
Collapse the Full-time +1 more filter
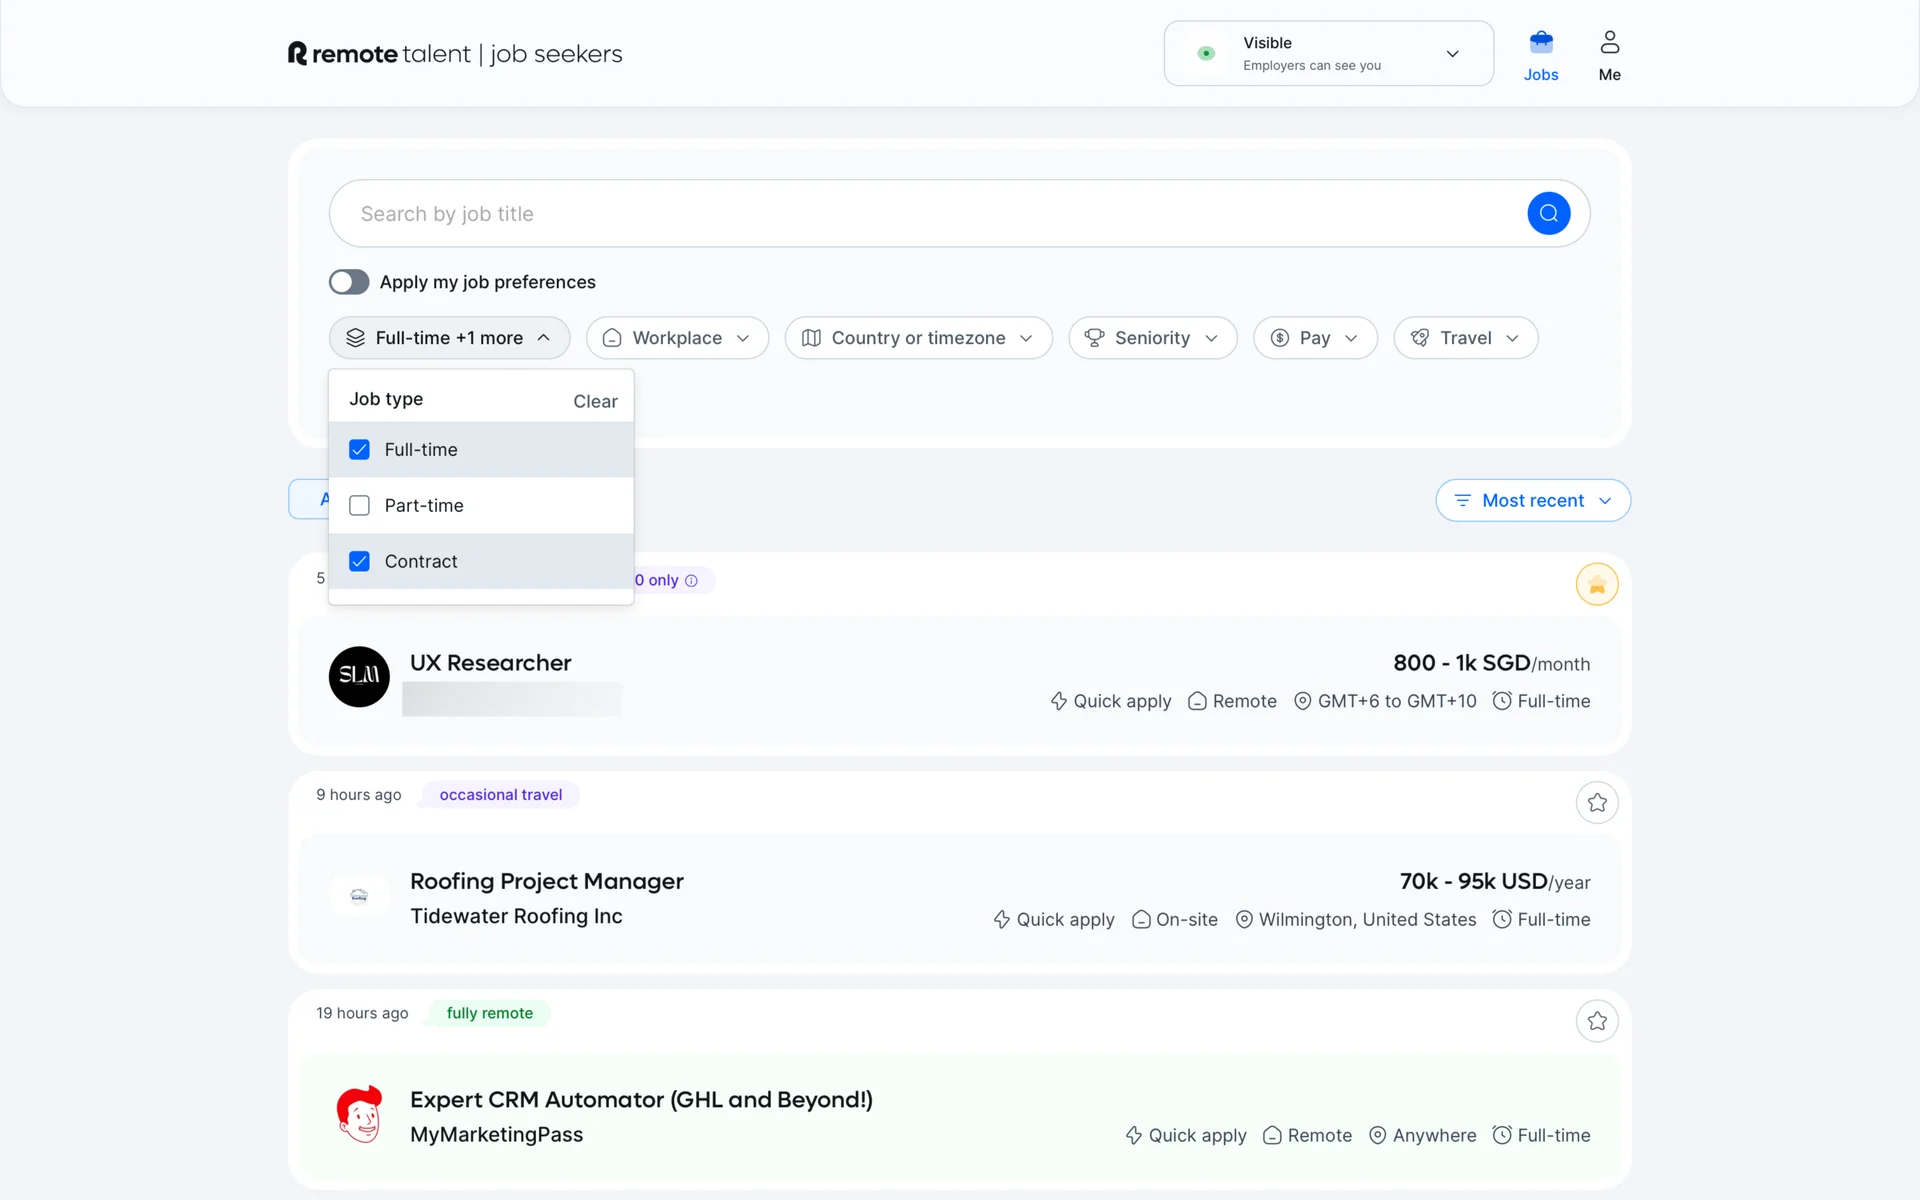[x=449, y=338]
